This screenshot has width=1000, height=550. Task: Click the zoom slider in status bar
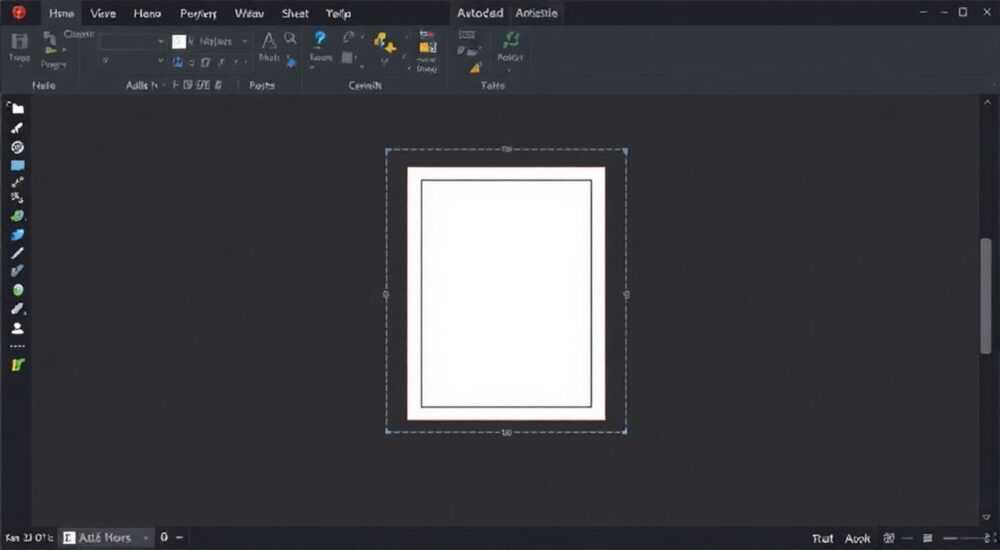[967, 539]
